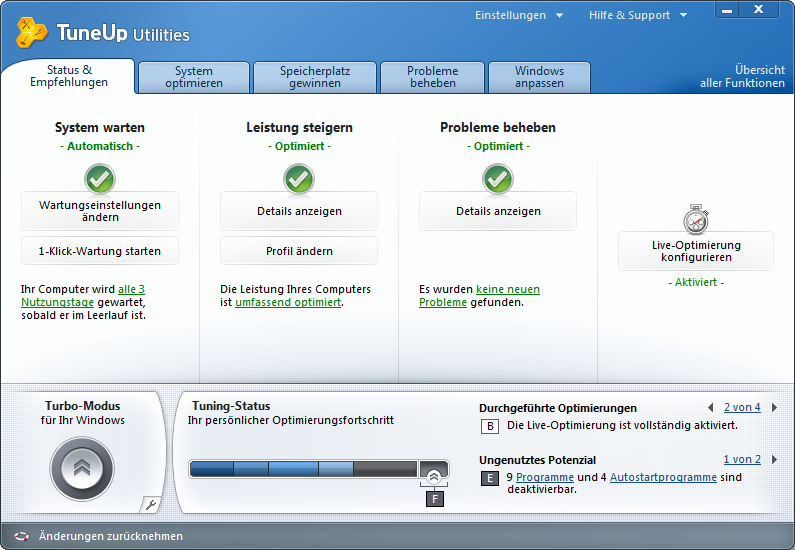This screenshot has width=795, height=550.
Task: Click the lifebuoy icon beside Änderungen zurücknehmen
Action: 21,536
